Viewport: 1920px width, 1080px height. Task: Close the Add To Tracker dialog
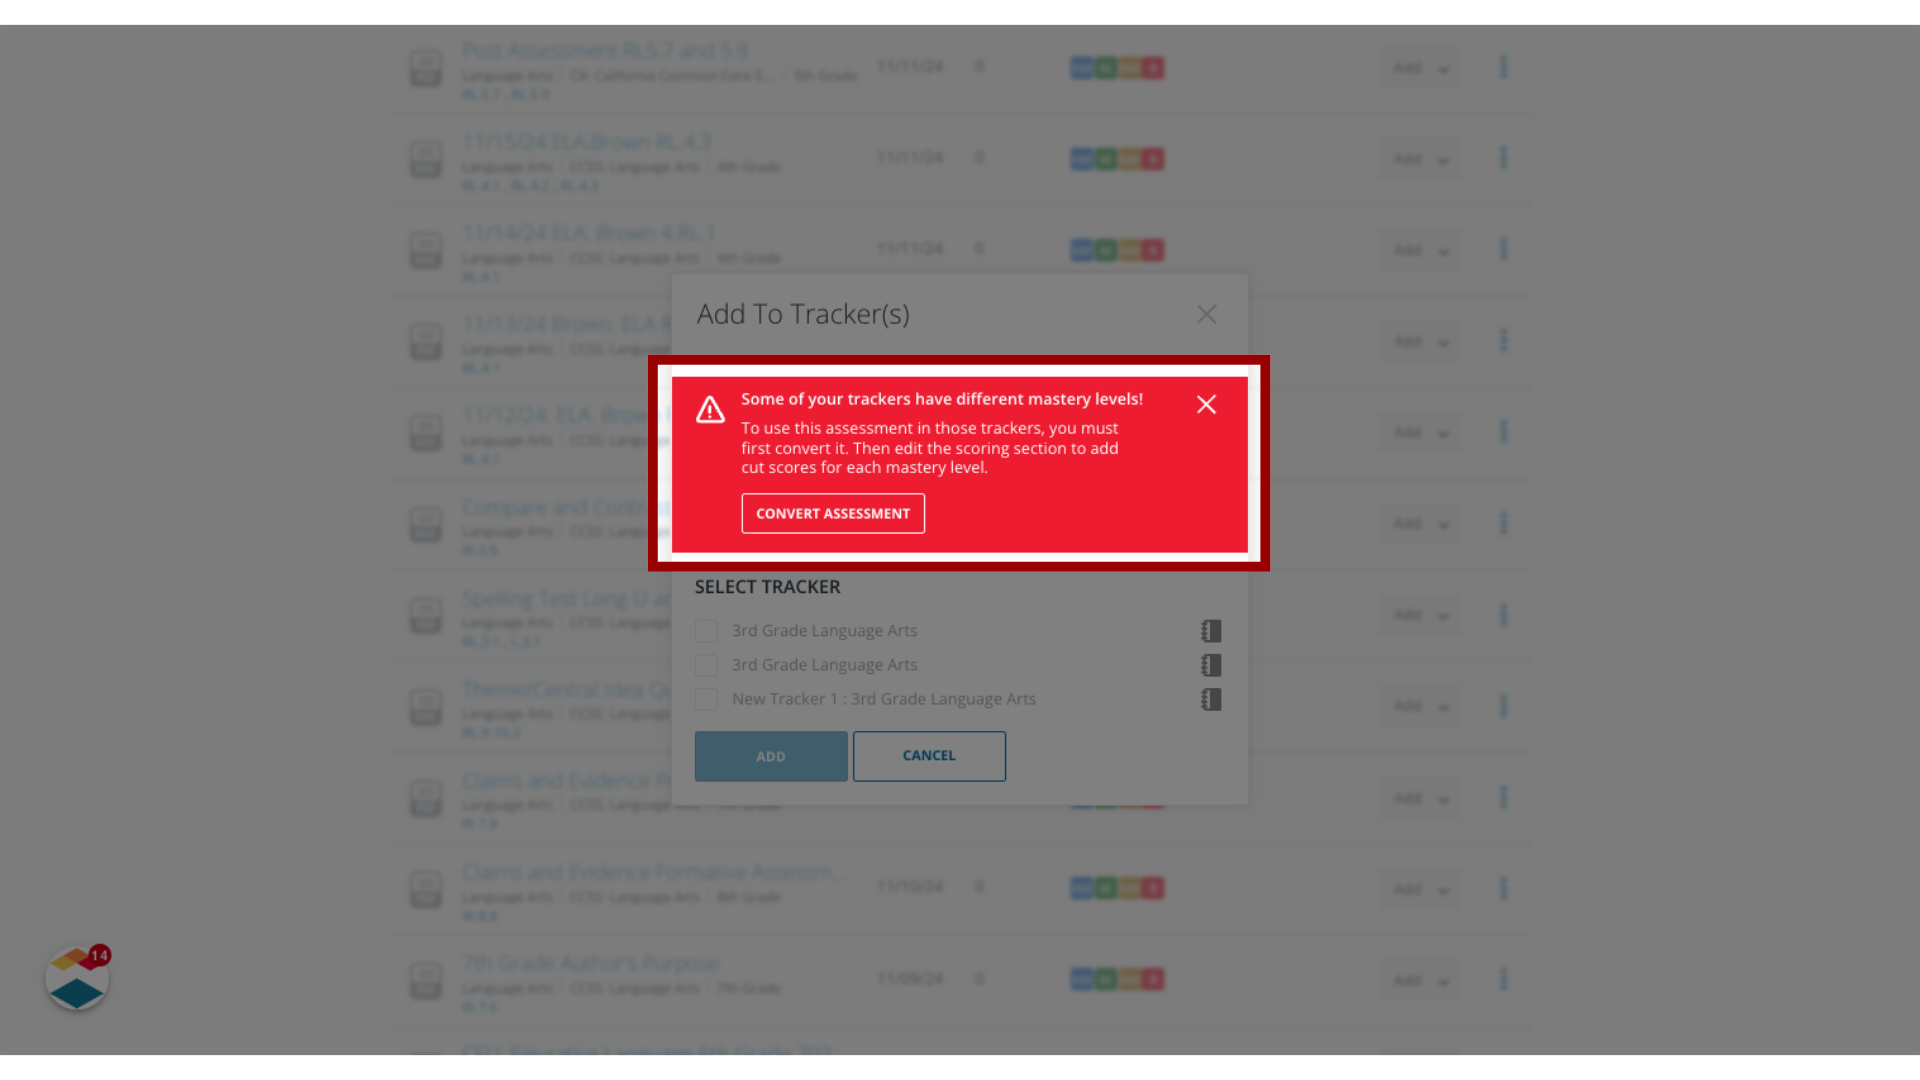1207,314
